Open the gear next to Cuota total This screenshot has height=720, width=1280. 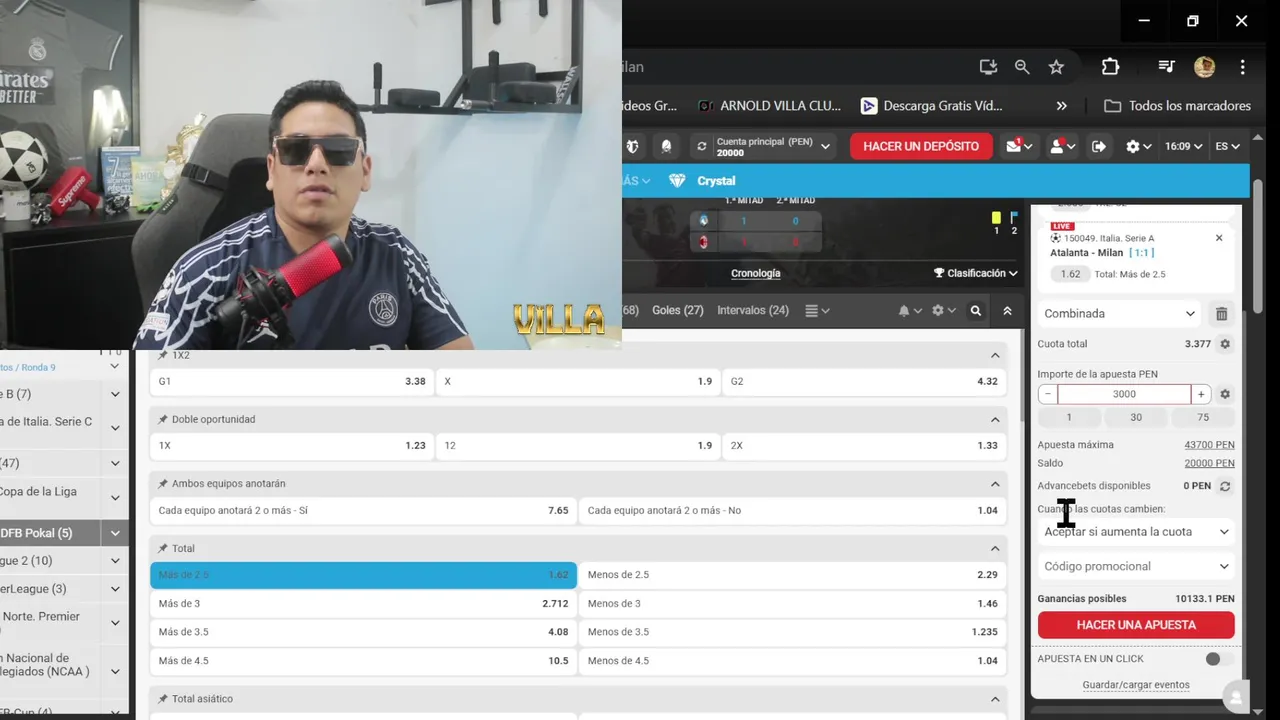click(1225, 344)
